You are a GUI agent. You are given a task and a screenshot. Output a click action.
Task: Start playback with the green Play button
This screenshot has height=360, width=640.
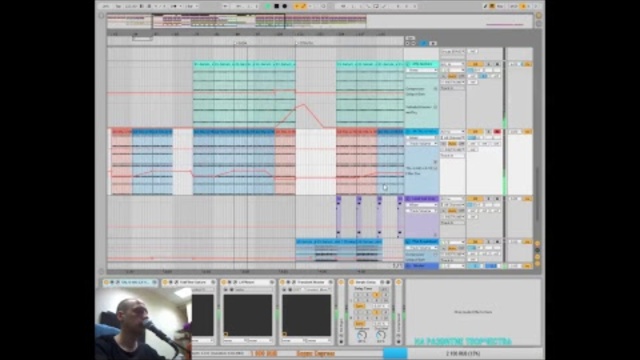268,6
